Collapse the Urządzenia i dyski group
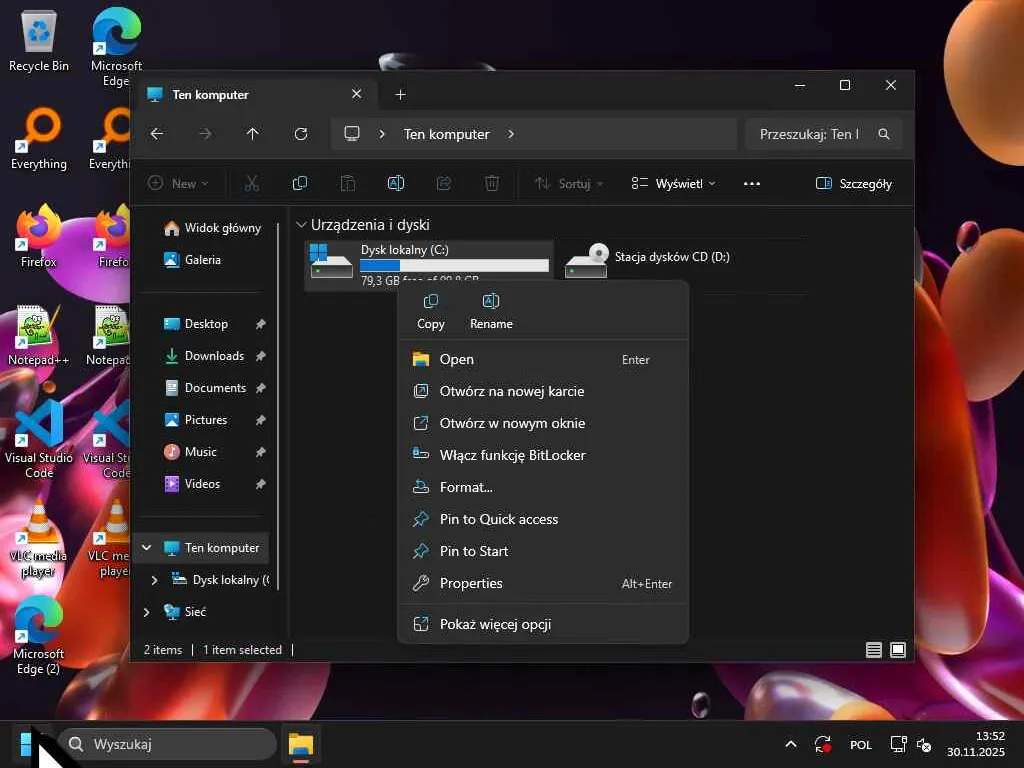 [301, 225]
